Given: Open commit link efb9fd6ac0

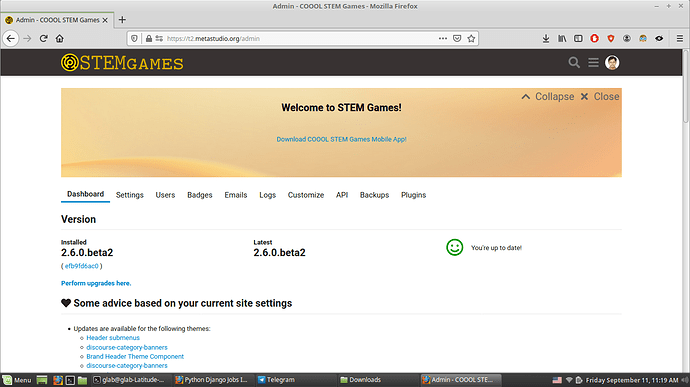Looking at the screenshot, I should (81, 266).
